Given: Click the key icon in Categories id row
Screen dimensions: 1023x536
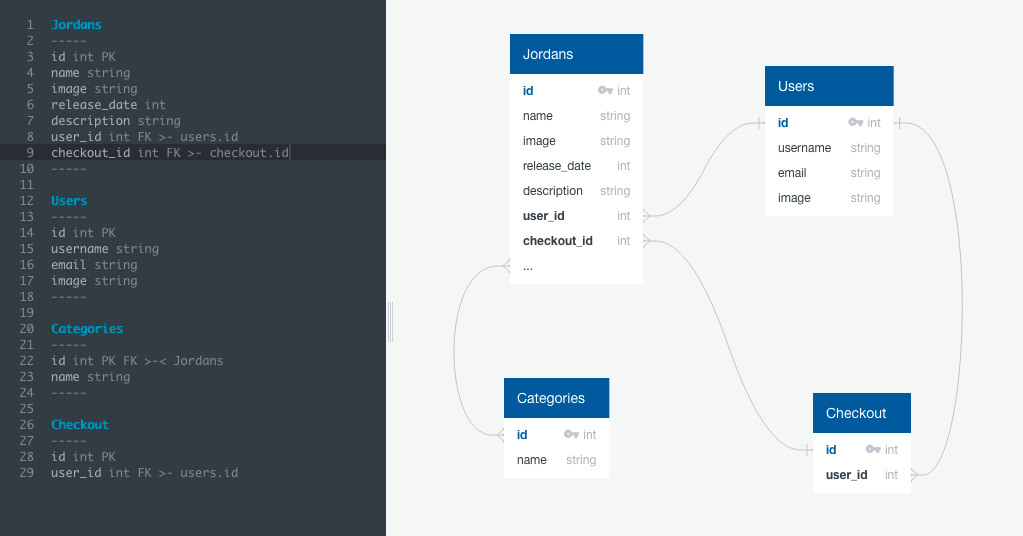Looking at the screenshot, I should pyautogui.click(x=571, y=434).
